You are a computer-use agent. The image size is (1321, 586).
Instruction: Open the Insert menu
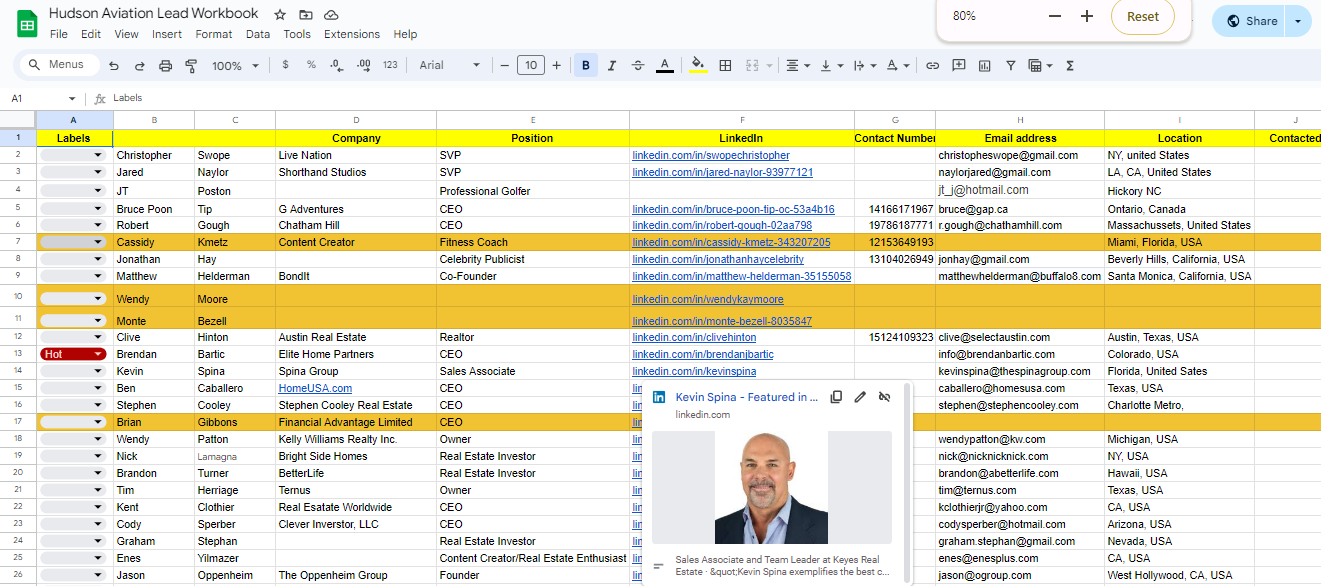(167, 34)
